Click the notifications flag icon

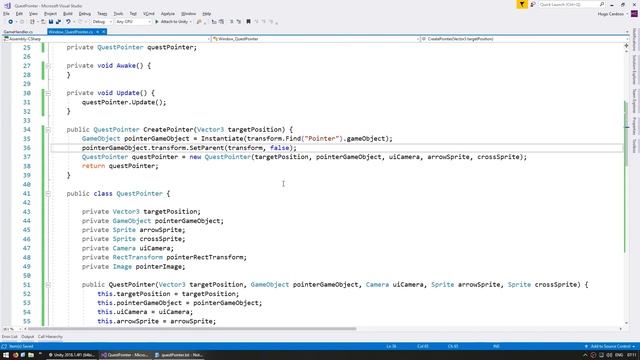tap(522, 4)
